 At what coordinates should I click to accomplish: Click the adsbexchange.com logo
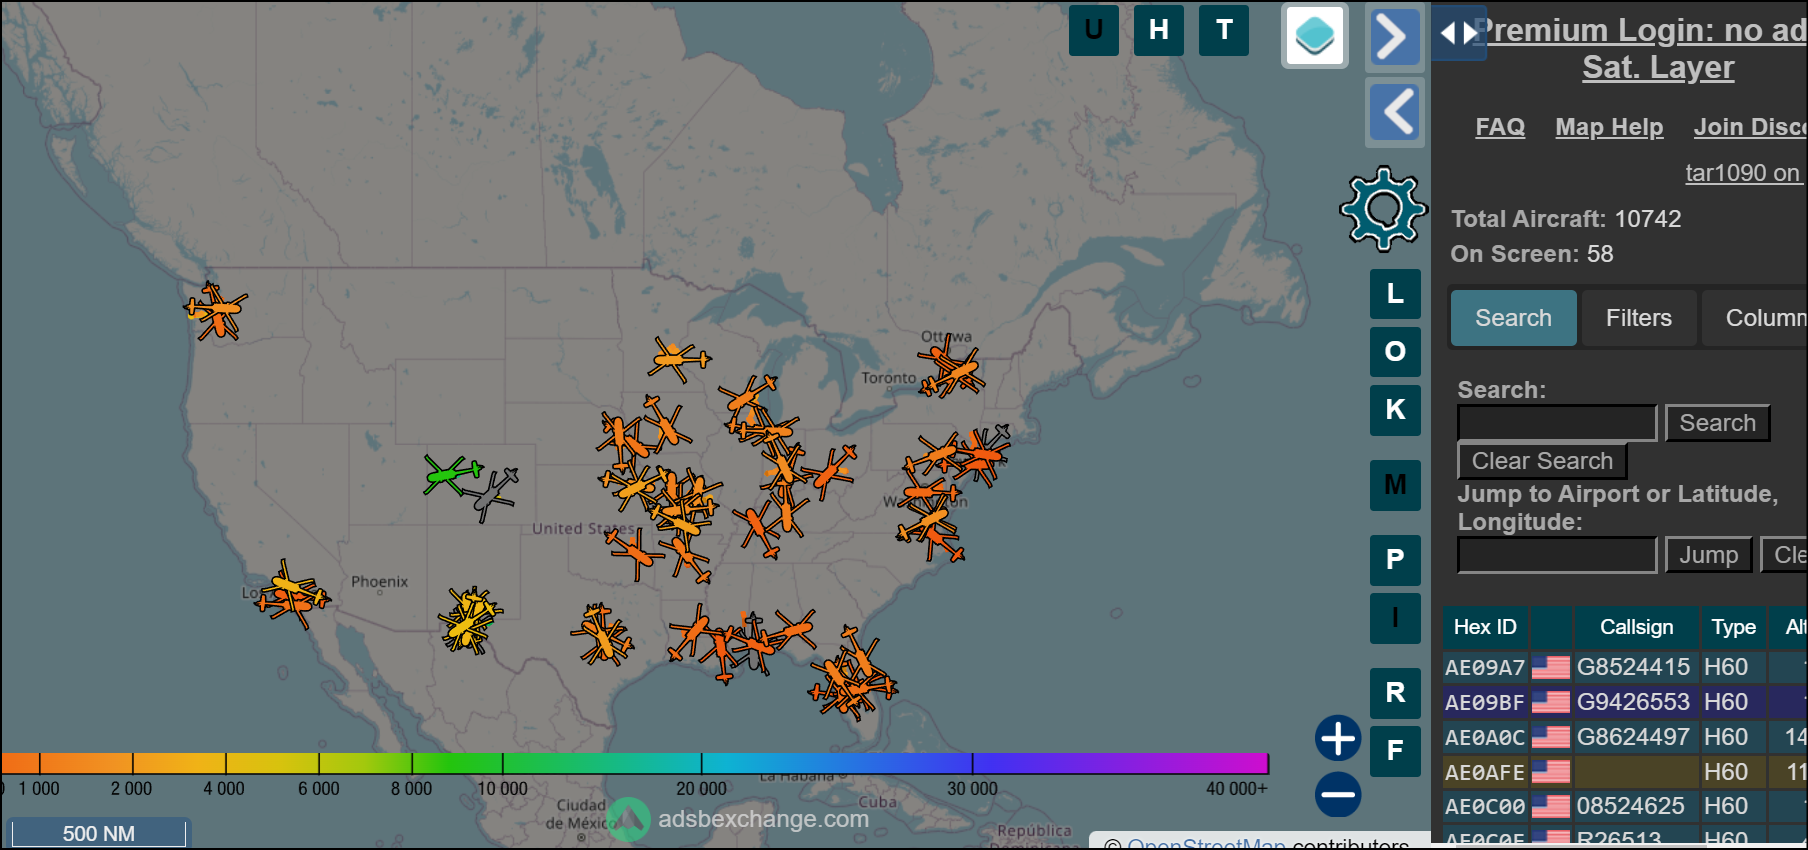(738, 819)
